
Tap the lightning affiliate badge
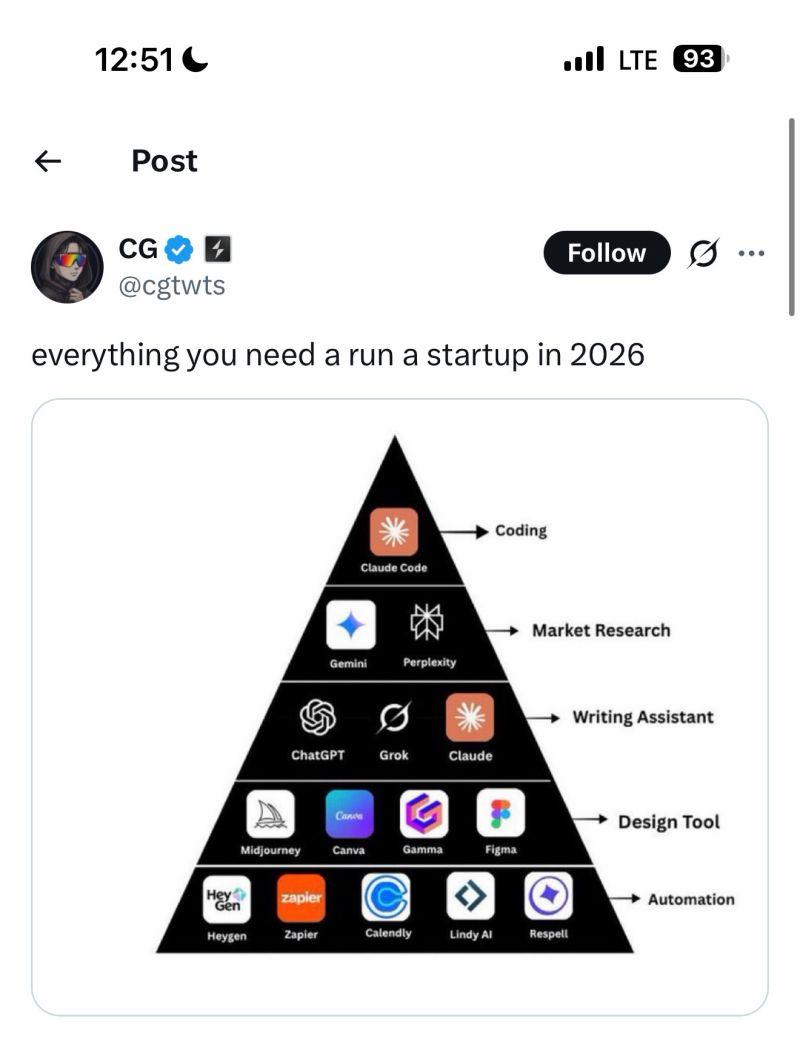(218, 248)
